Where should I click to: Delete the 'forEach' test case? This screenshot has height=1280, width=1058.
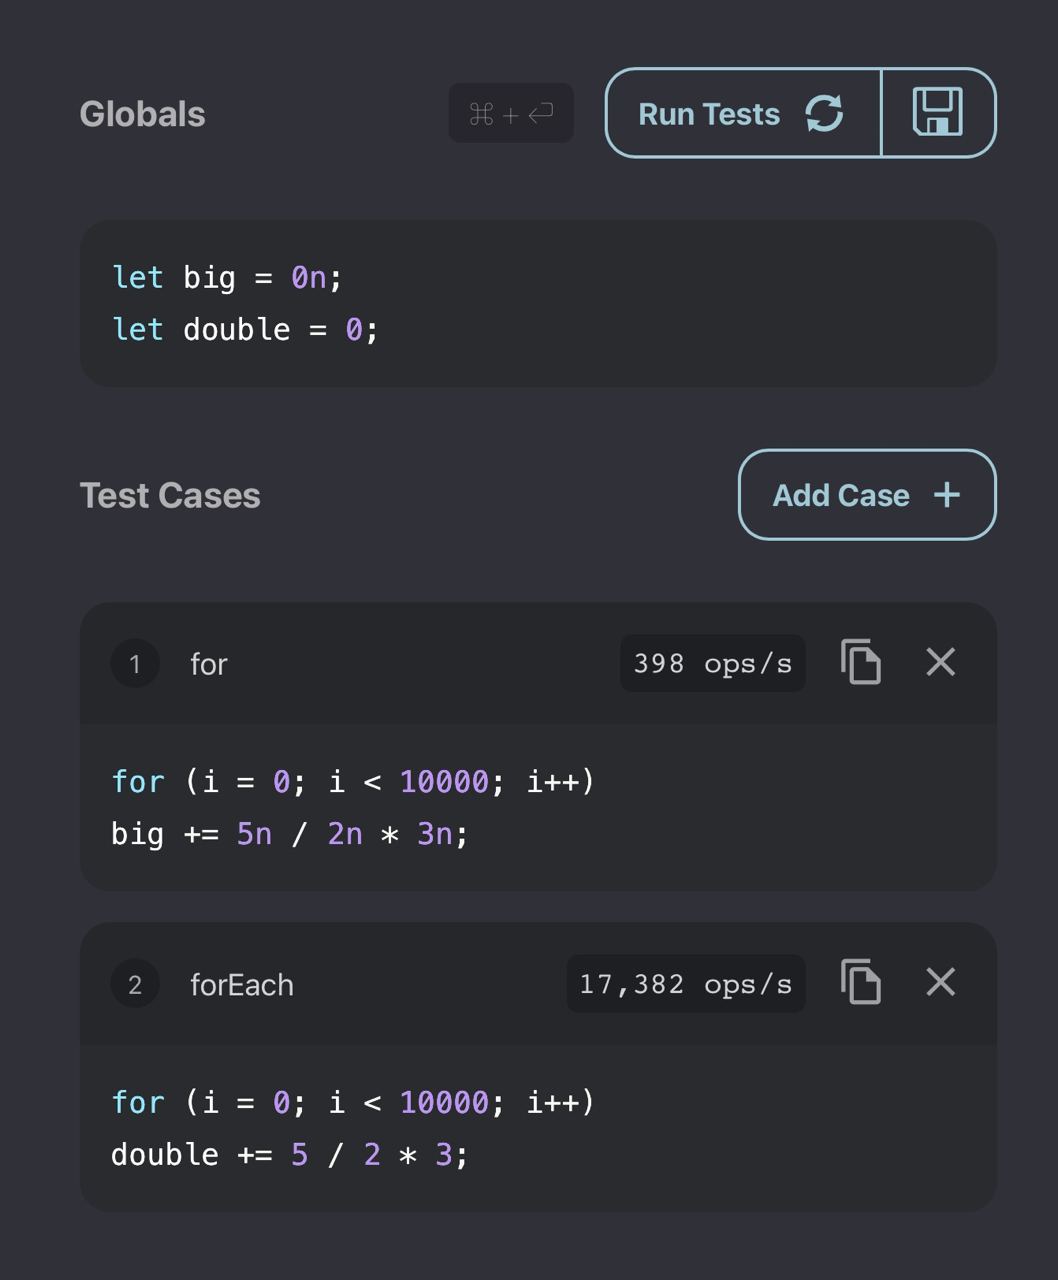coord(941,982)
